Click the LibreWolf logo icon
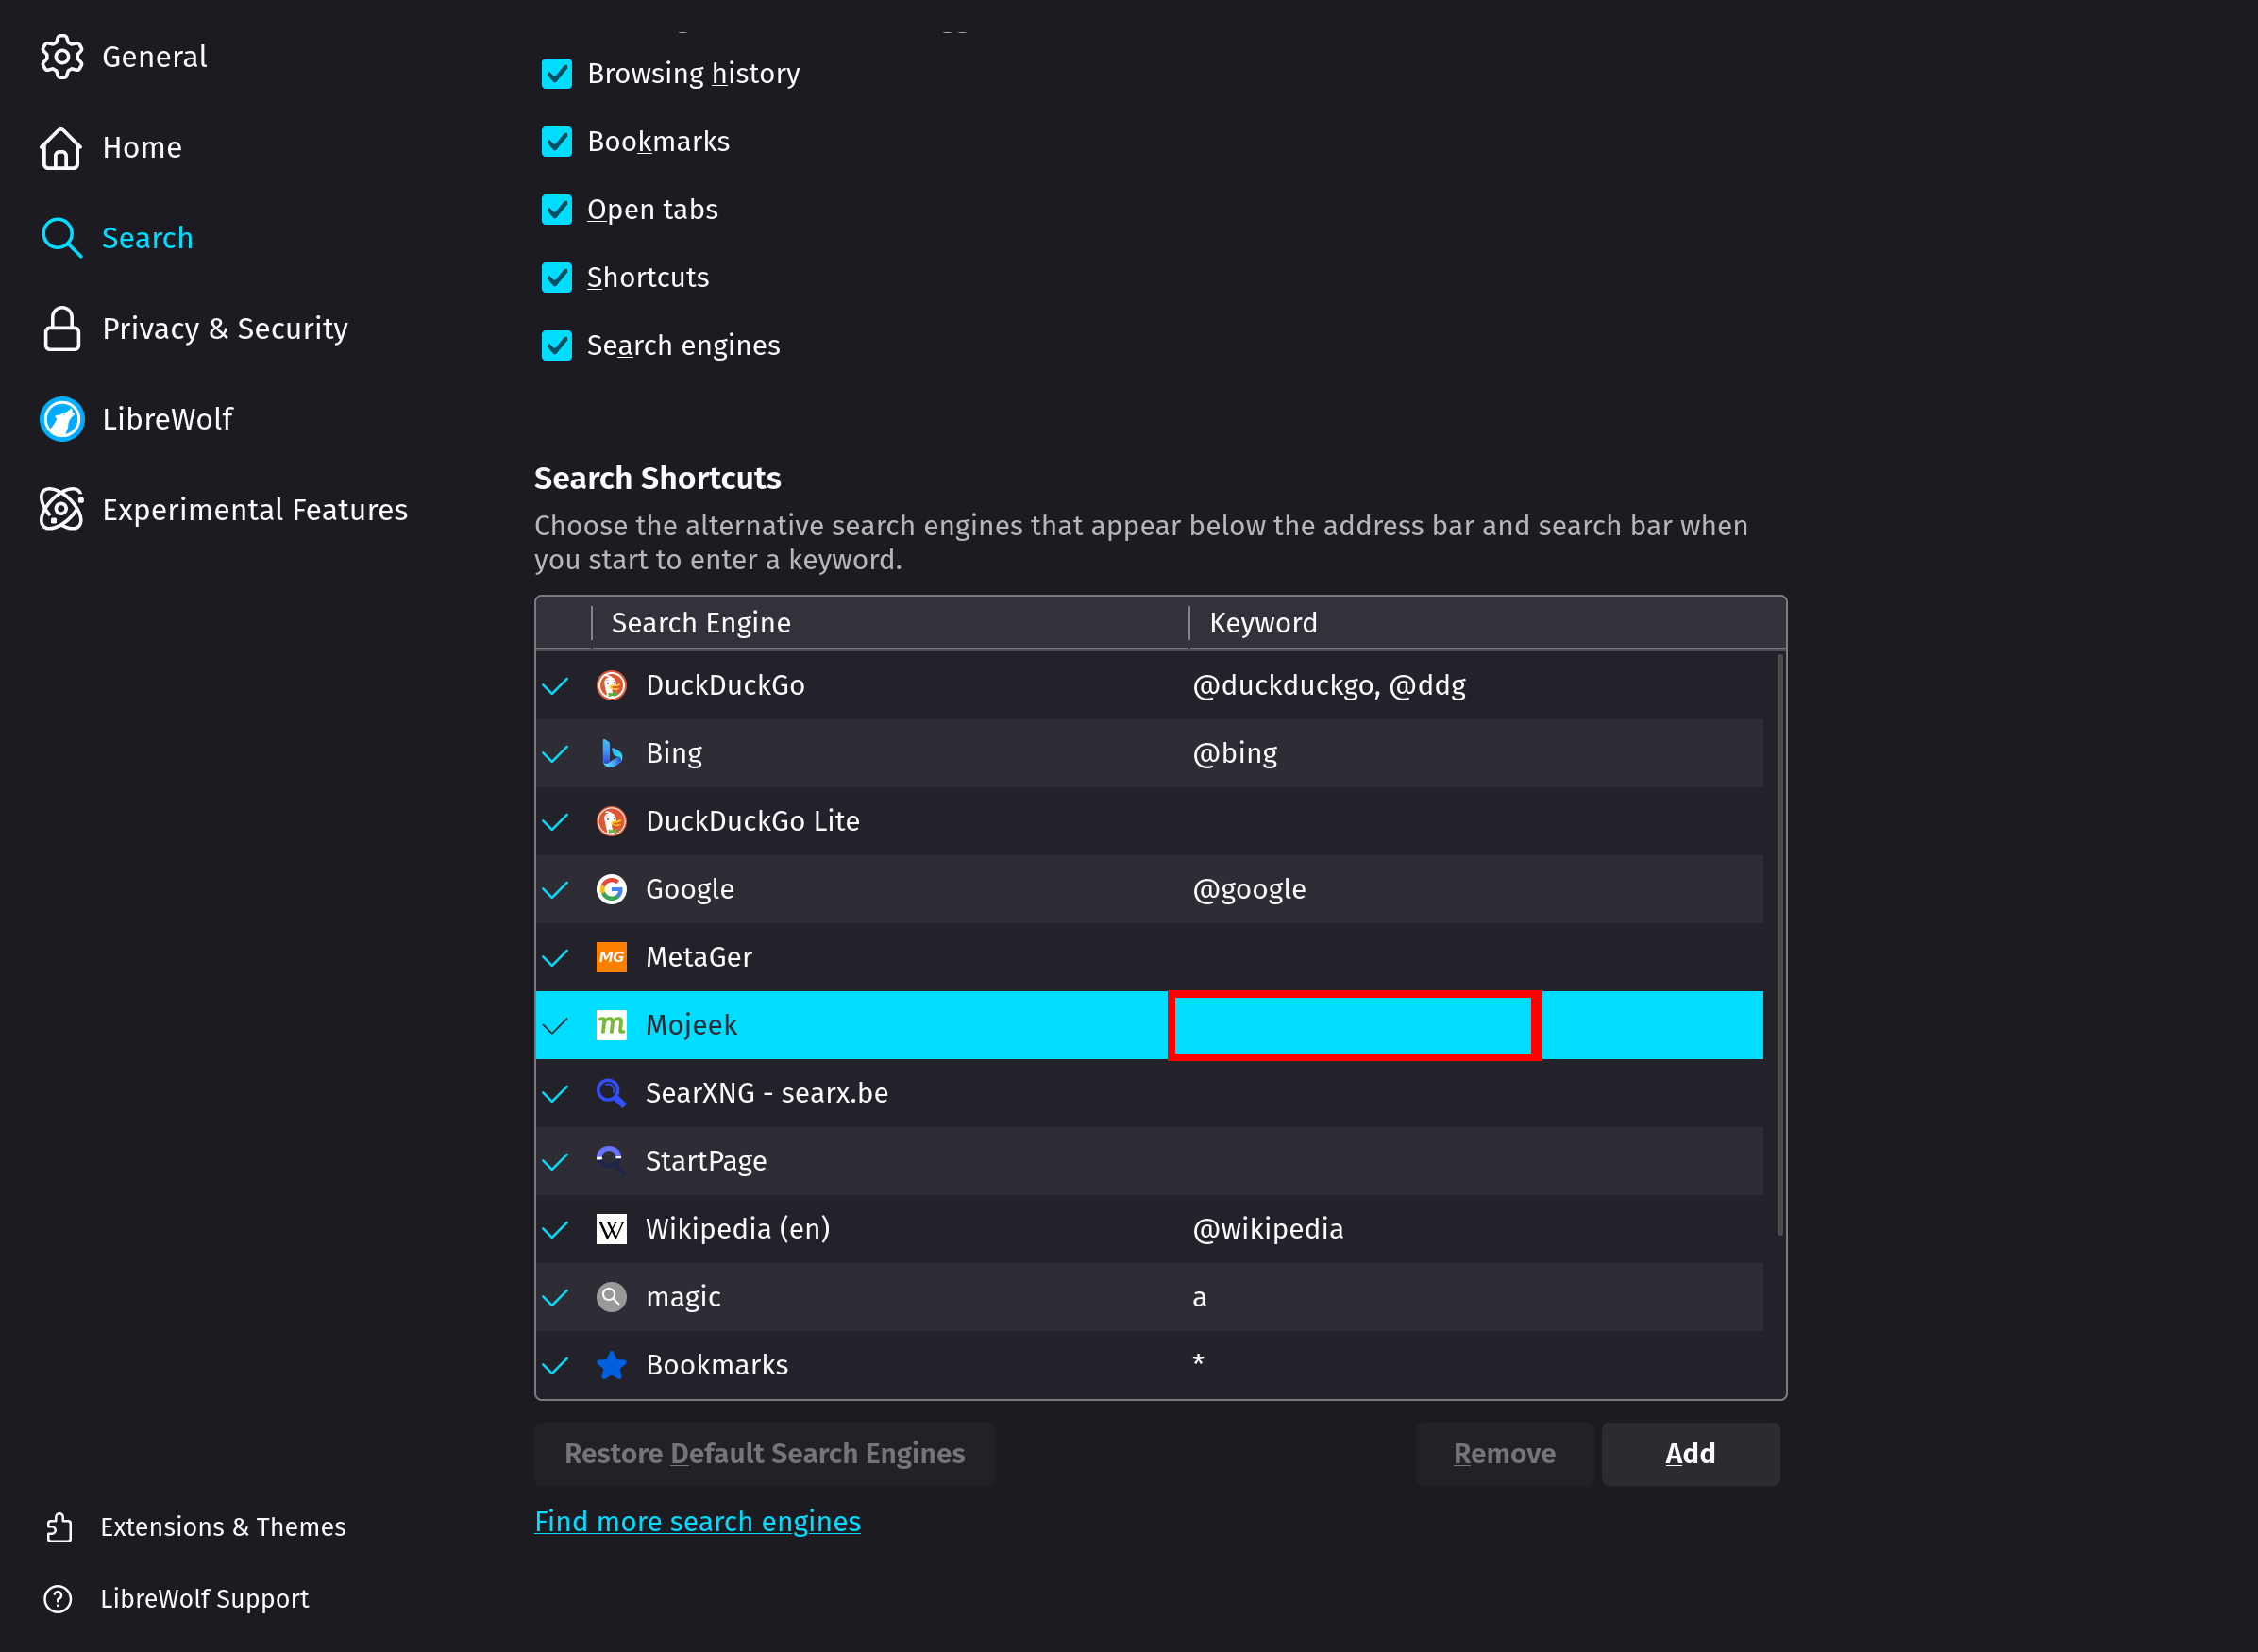Image resolution: width=2258 pixels, height=1652 pixels. pyautogui.click(x=62, y=419)
